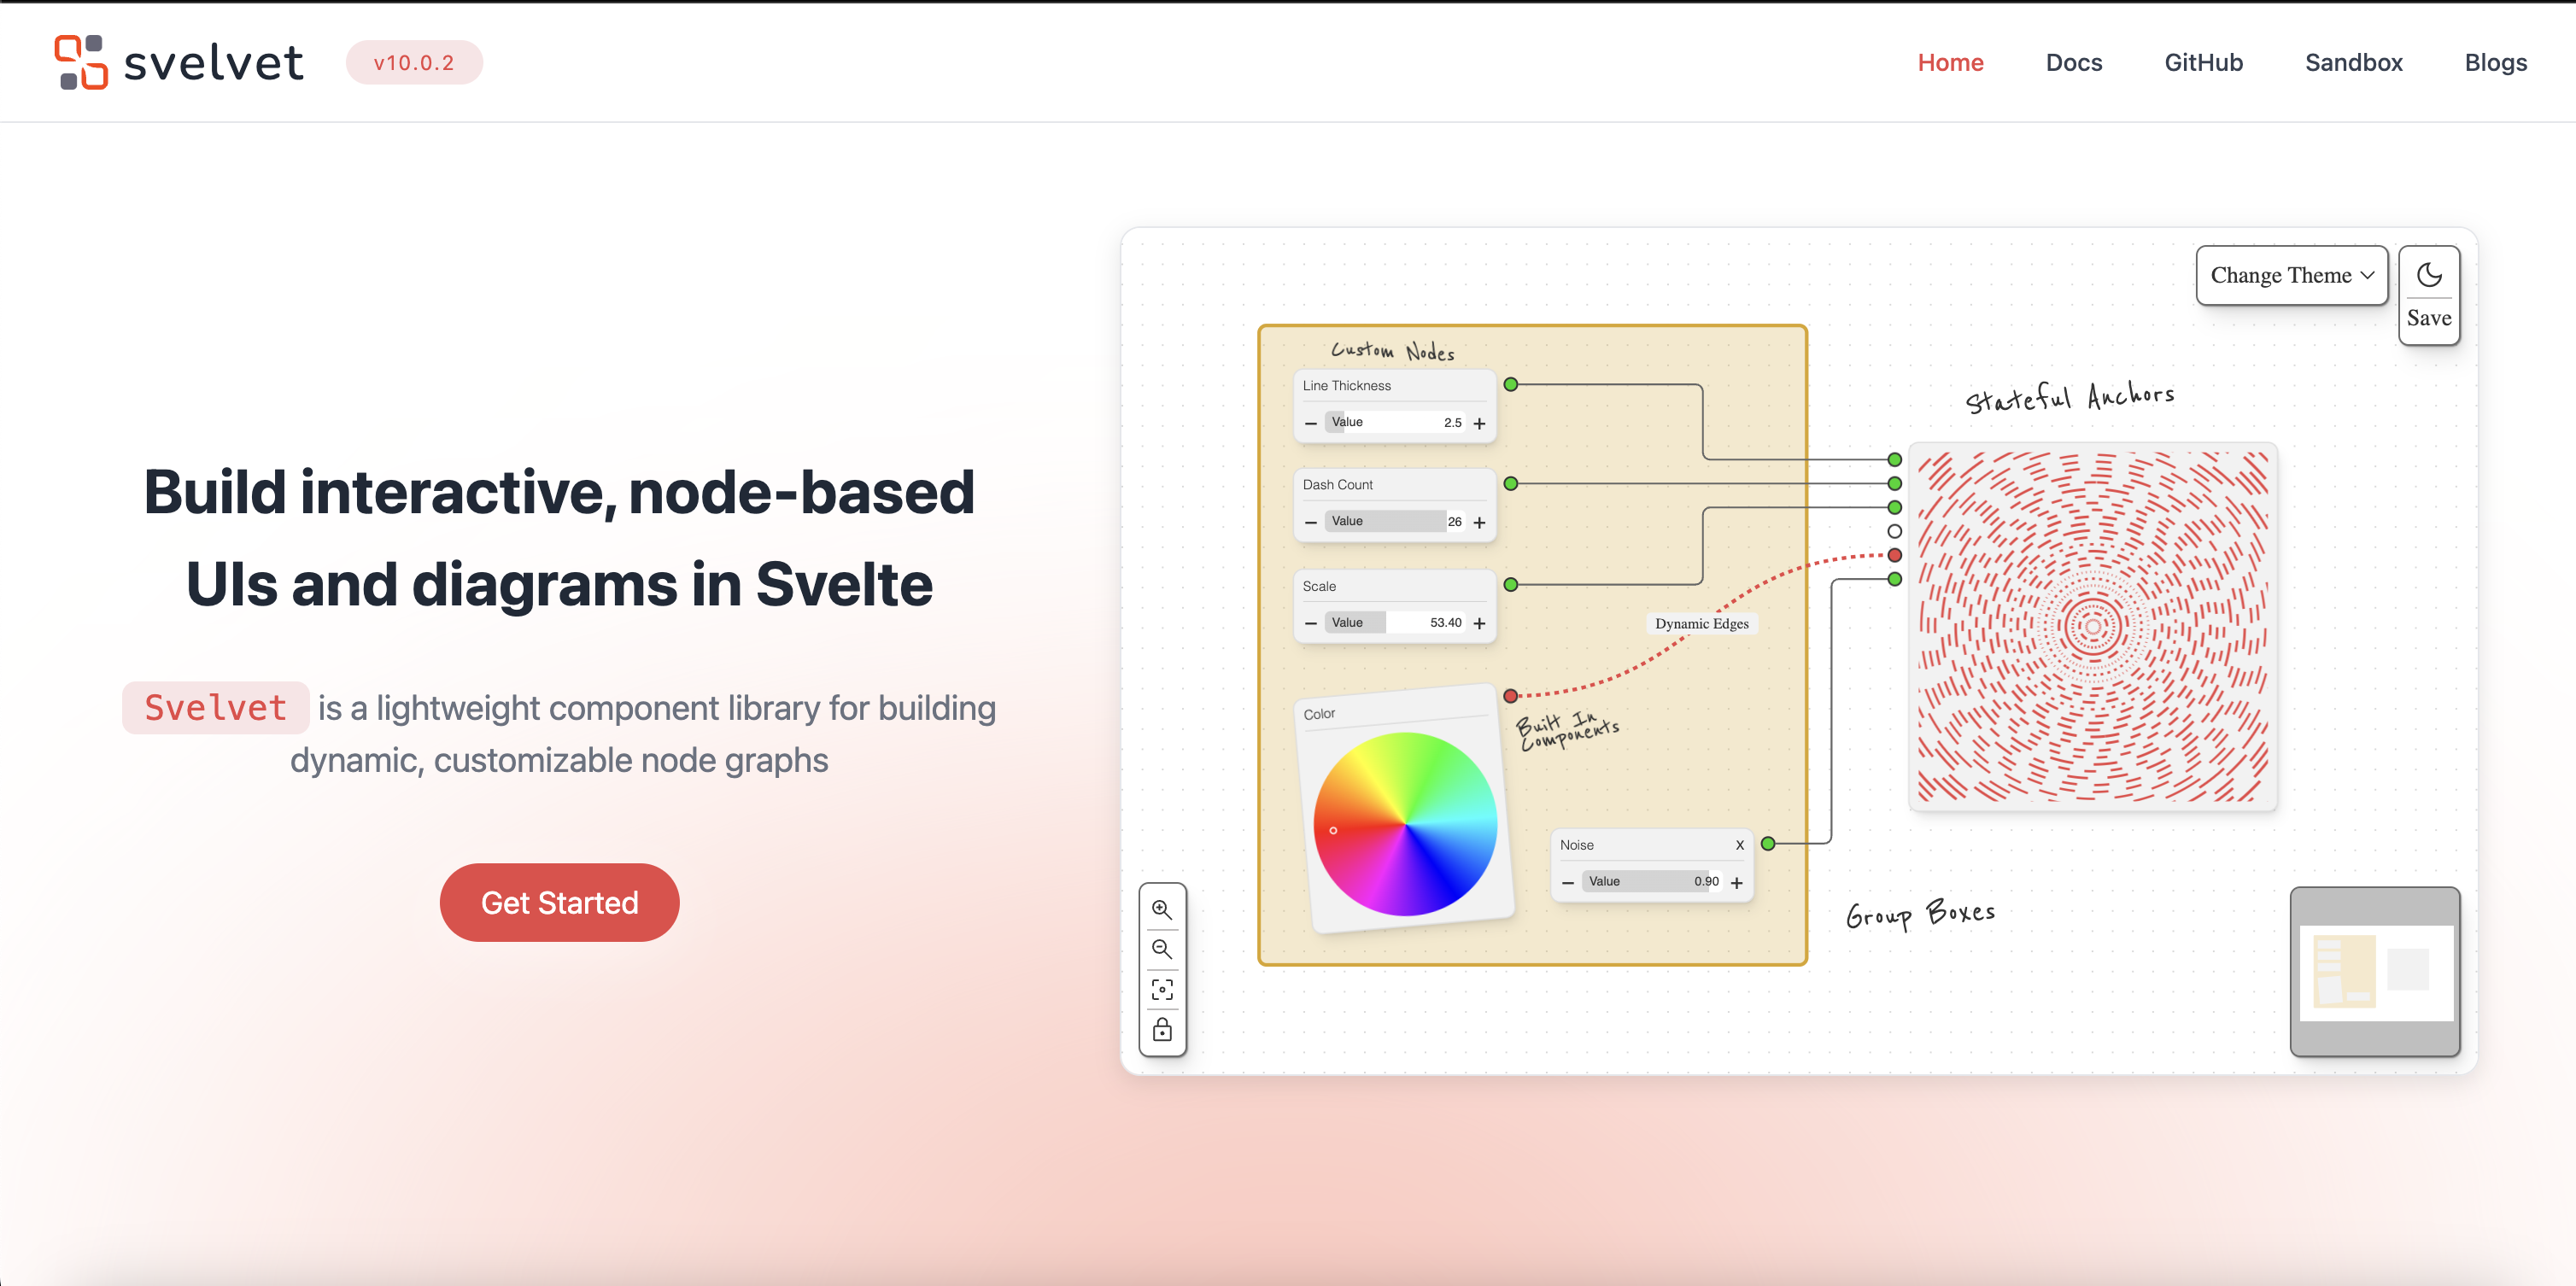The width and height of the screenshot is (2576, 1286).
Task: Click the red input anchor on pattern node
Action: 1894,555
